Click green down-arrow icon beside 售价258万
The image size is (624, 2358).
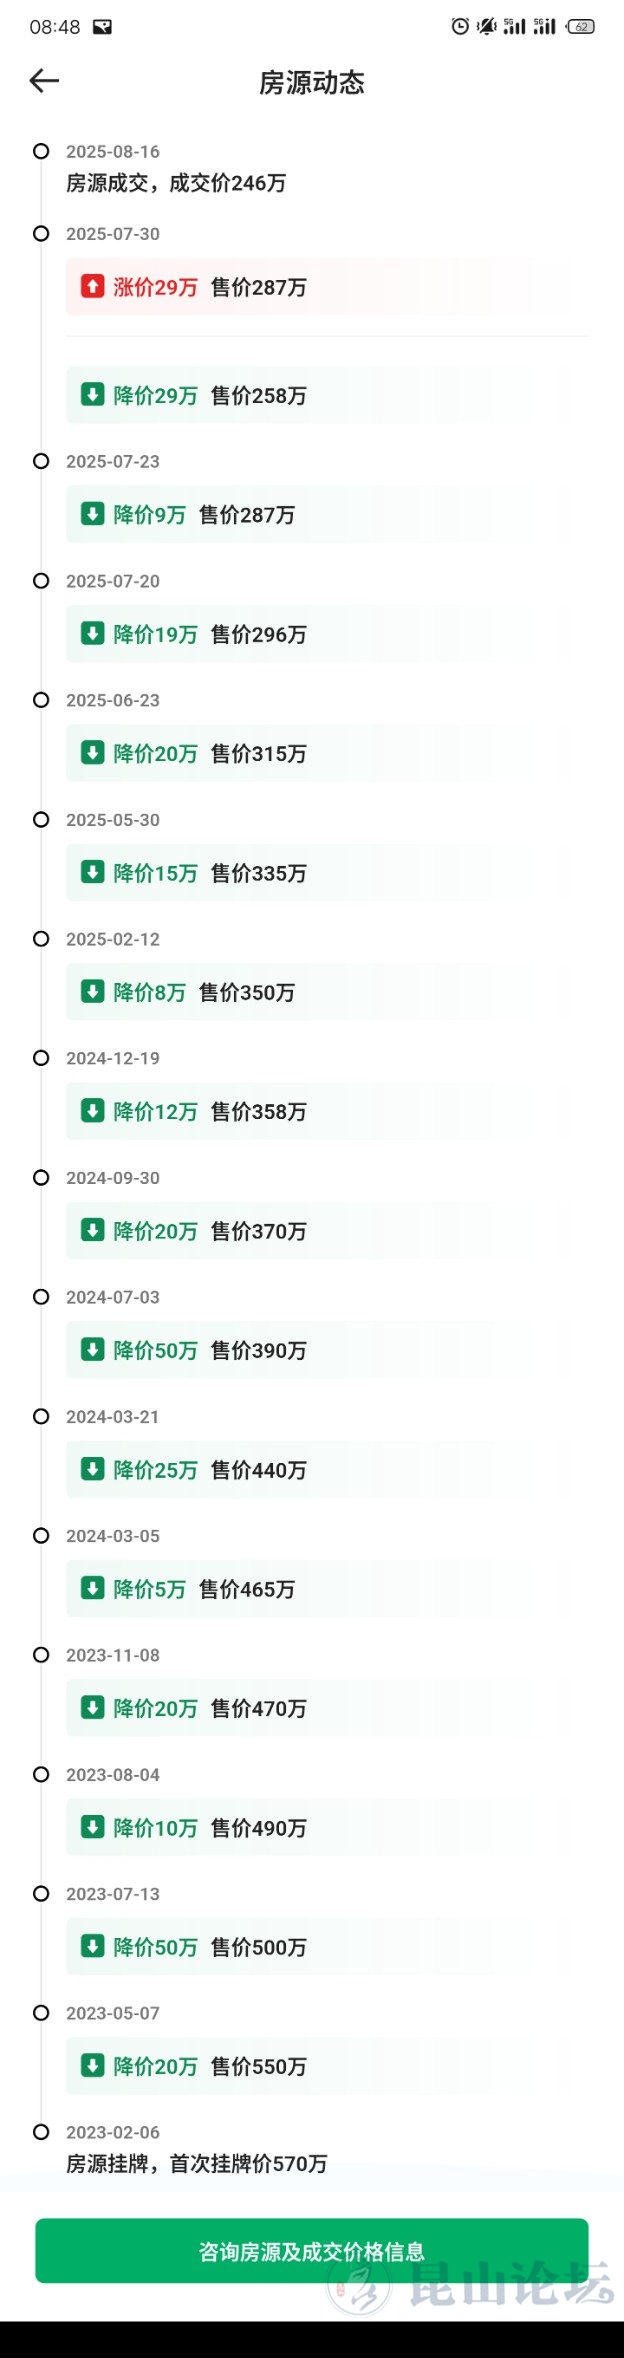coord(92,395)
